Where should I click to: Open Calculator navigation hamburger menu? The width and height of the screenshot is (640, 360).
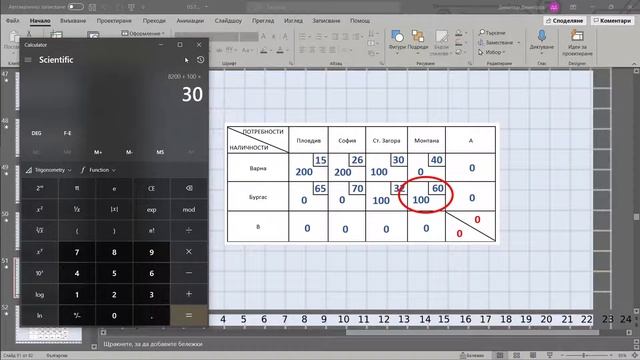click(x=28, y=60)
